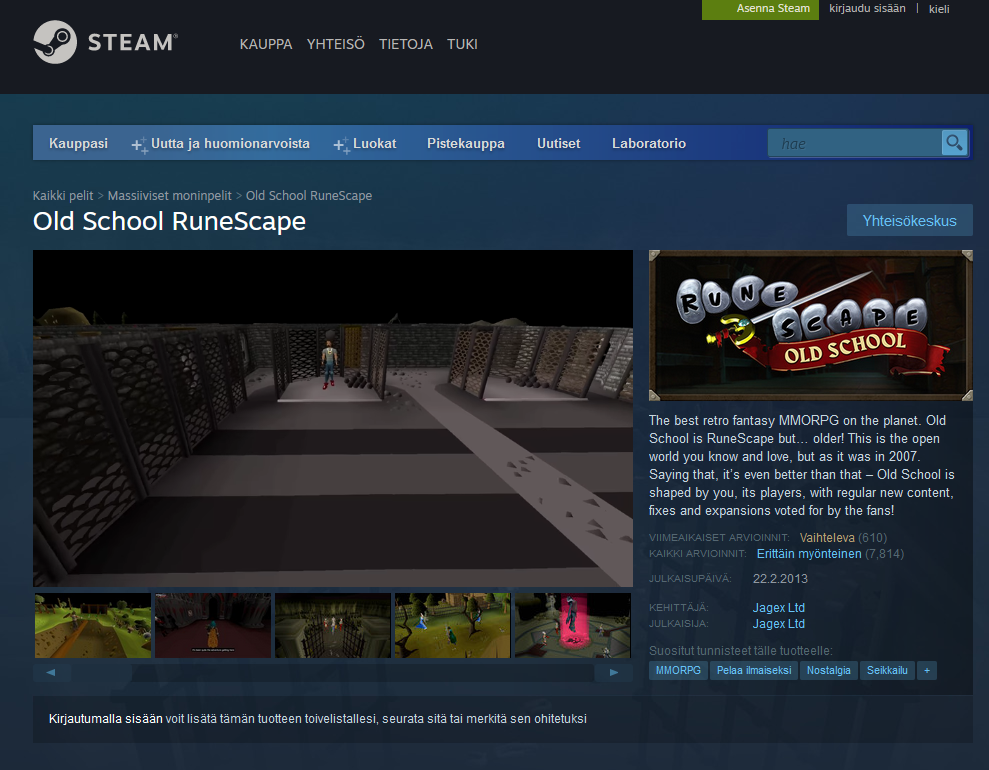Viewport: 989px width, 770px height.
Task: Open the KAUPPA top menu
Action: pos(266,44)
